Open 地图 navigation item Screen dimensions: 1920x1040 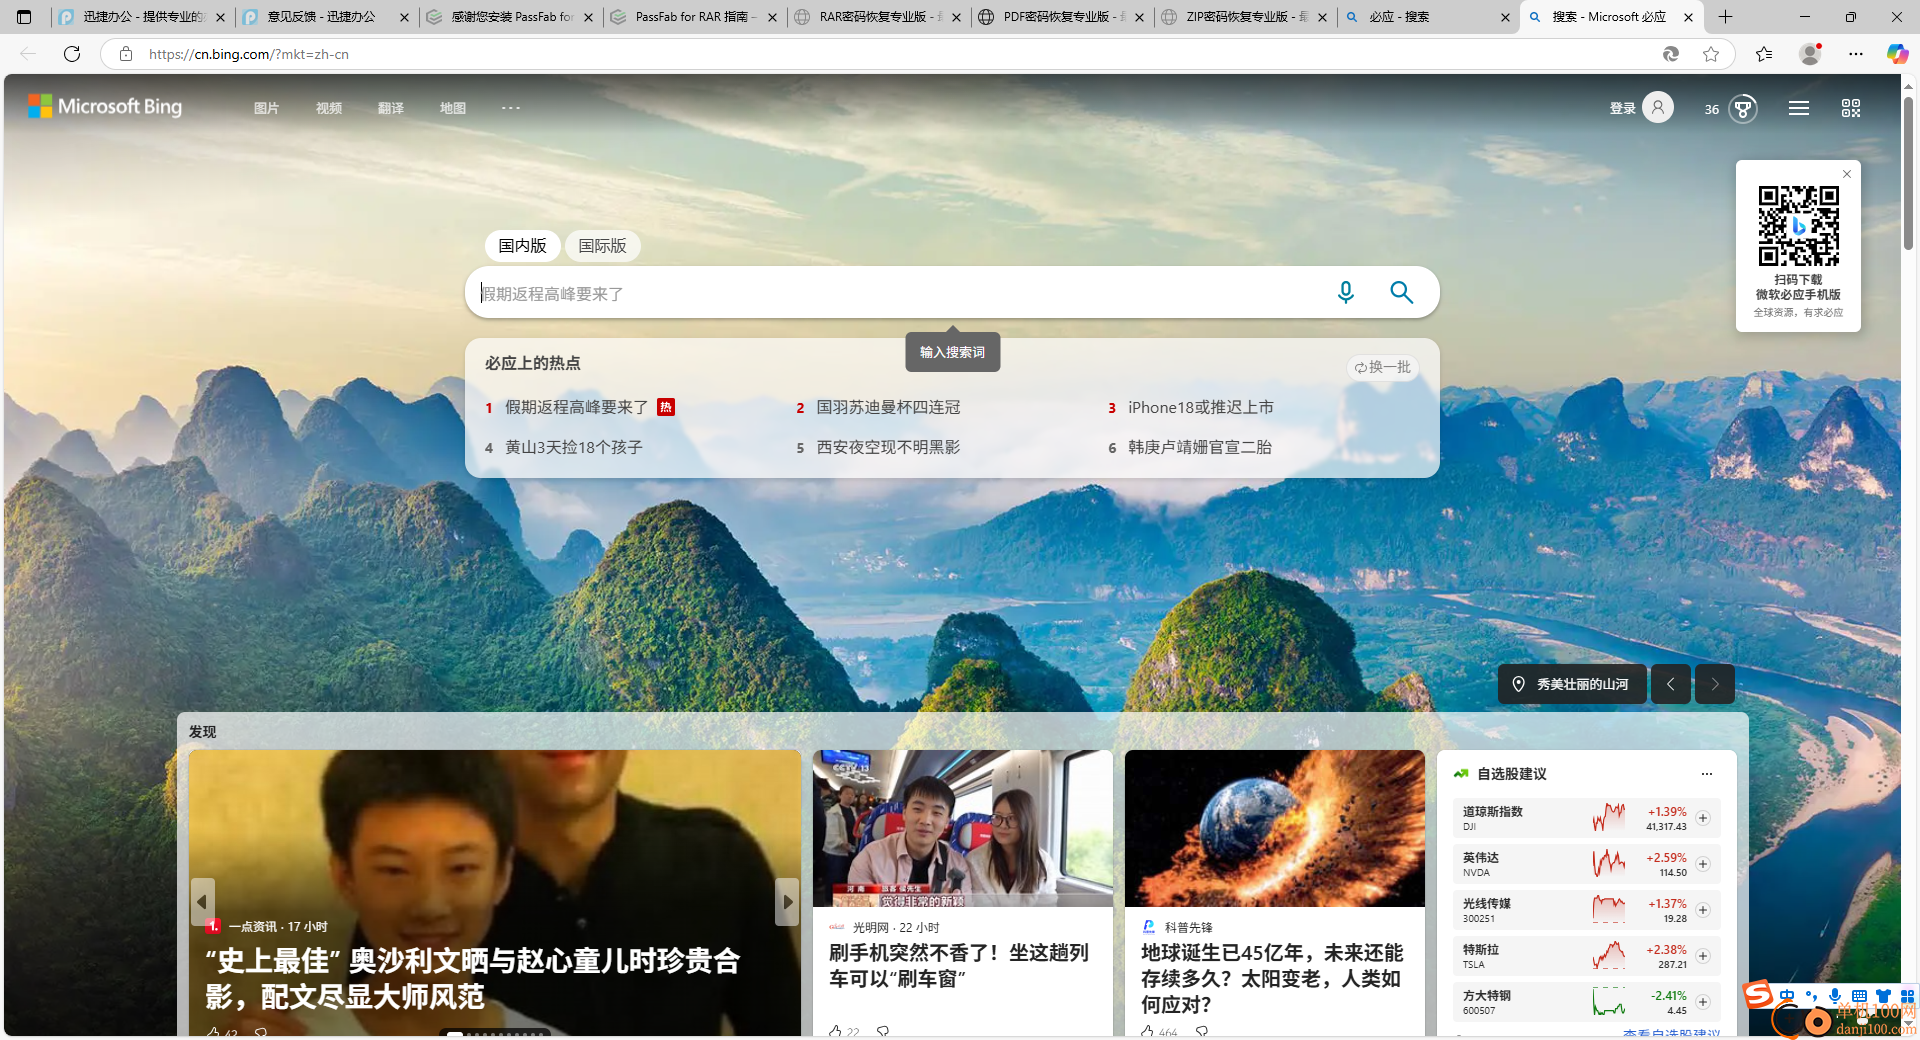(453, 108)
